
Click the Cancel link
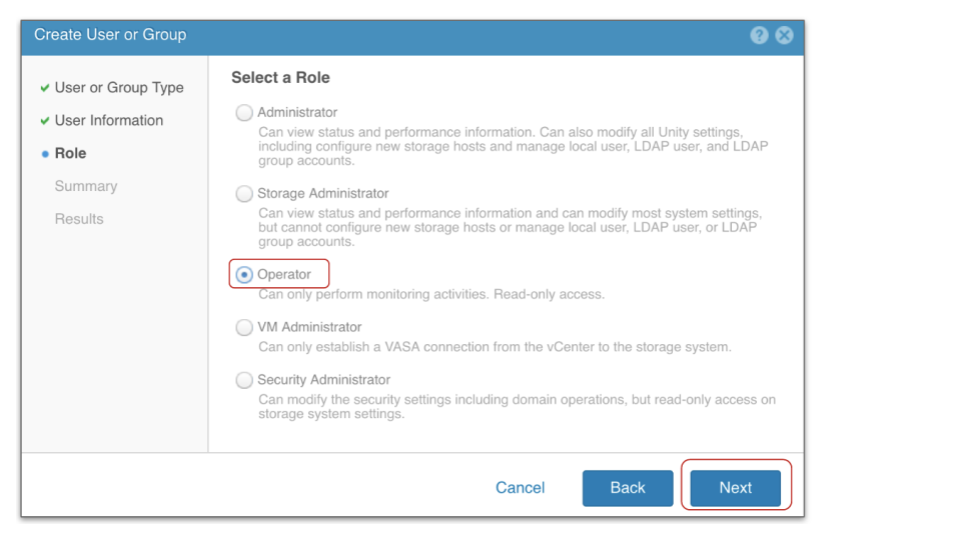coord(520,488)
